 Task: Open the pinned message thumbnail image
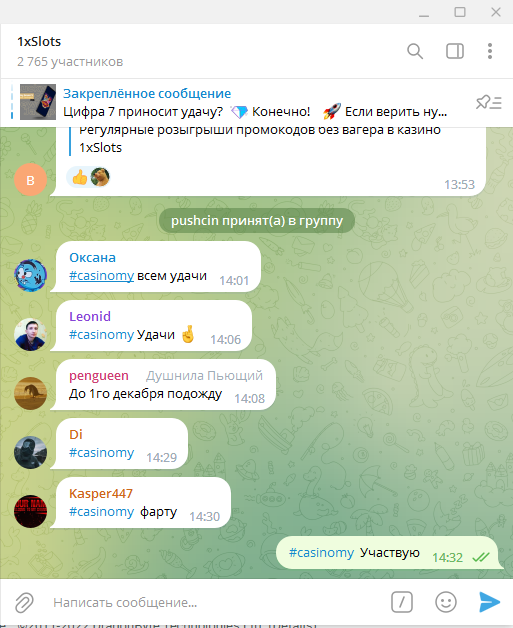(x=38, y=102)
